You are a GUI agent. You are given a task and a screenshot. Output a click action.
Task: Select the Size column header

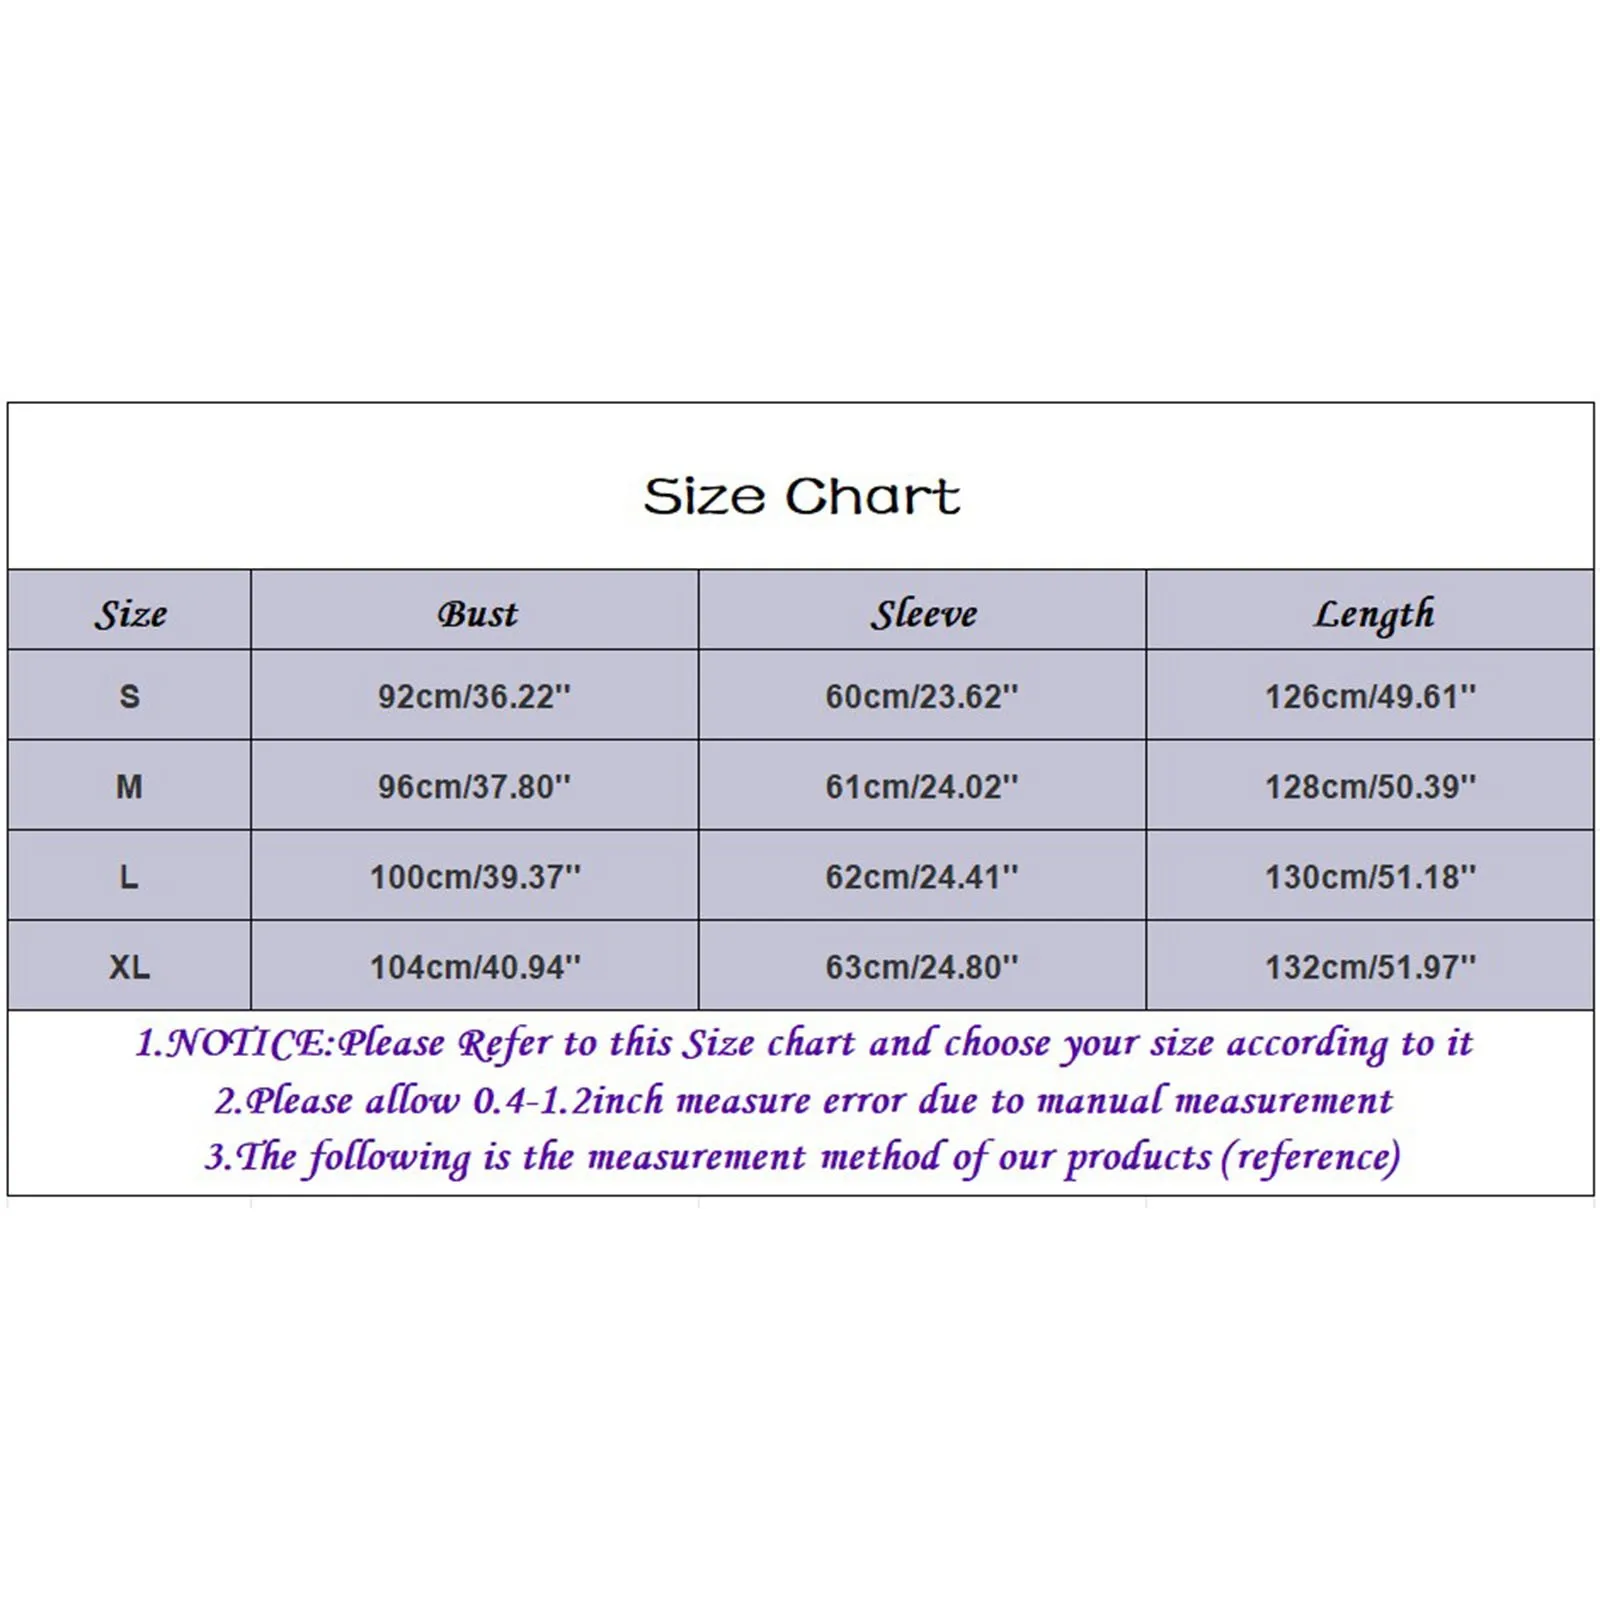130,613
